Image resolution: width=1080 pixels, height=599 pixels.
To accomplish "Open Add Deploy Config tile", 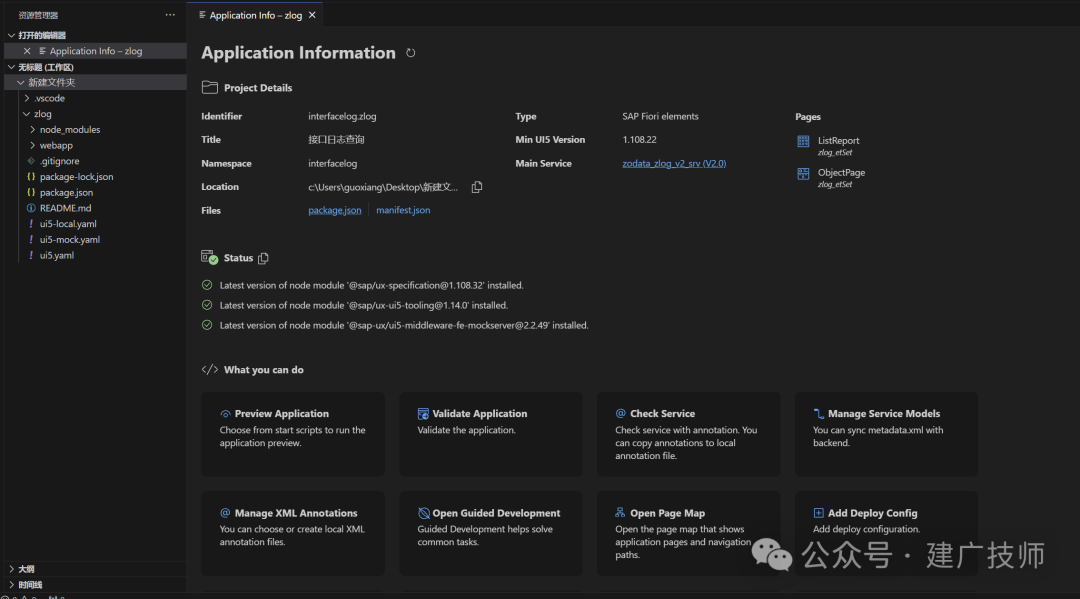I will (x=886, y=534).
